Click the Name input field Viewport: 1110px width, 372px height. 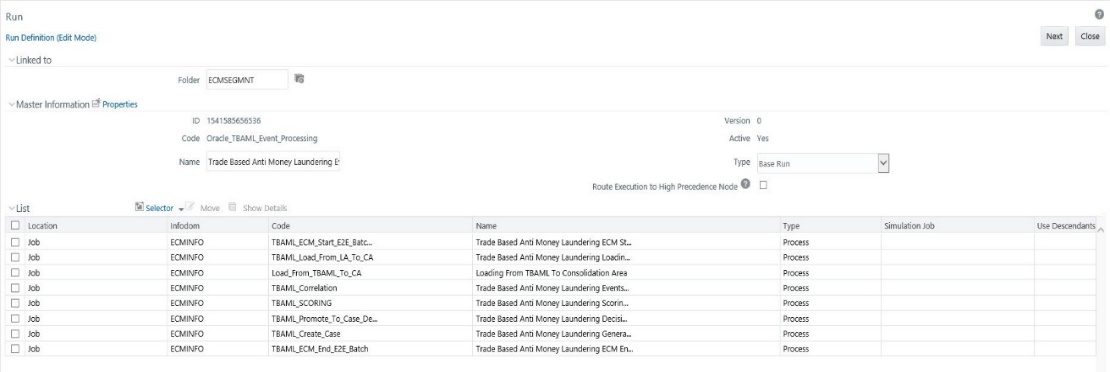(273, 162)
